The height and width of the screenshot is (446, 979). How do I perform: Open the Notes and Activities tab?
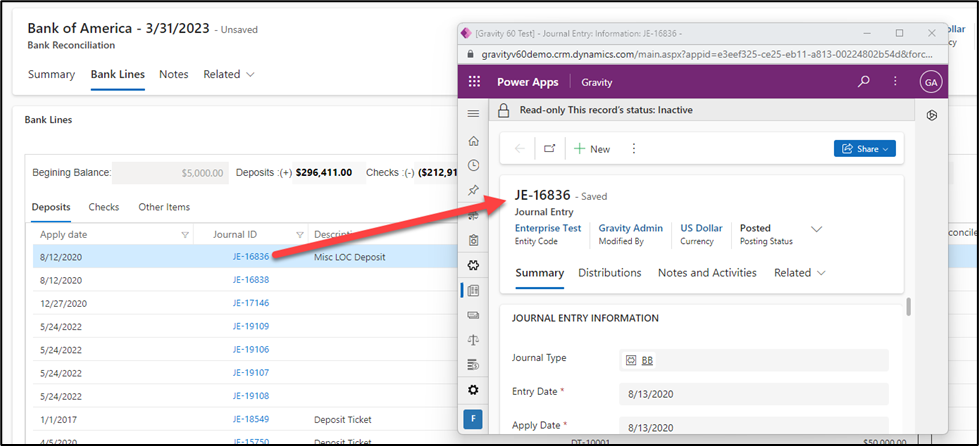click(707, 273)
